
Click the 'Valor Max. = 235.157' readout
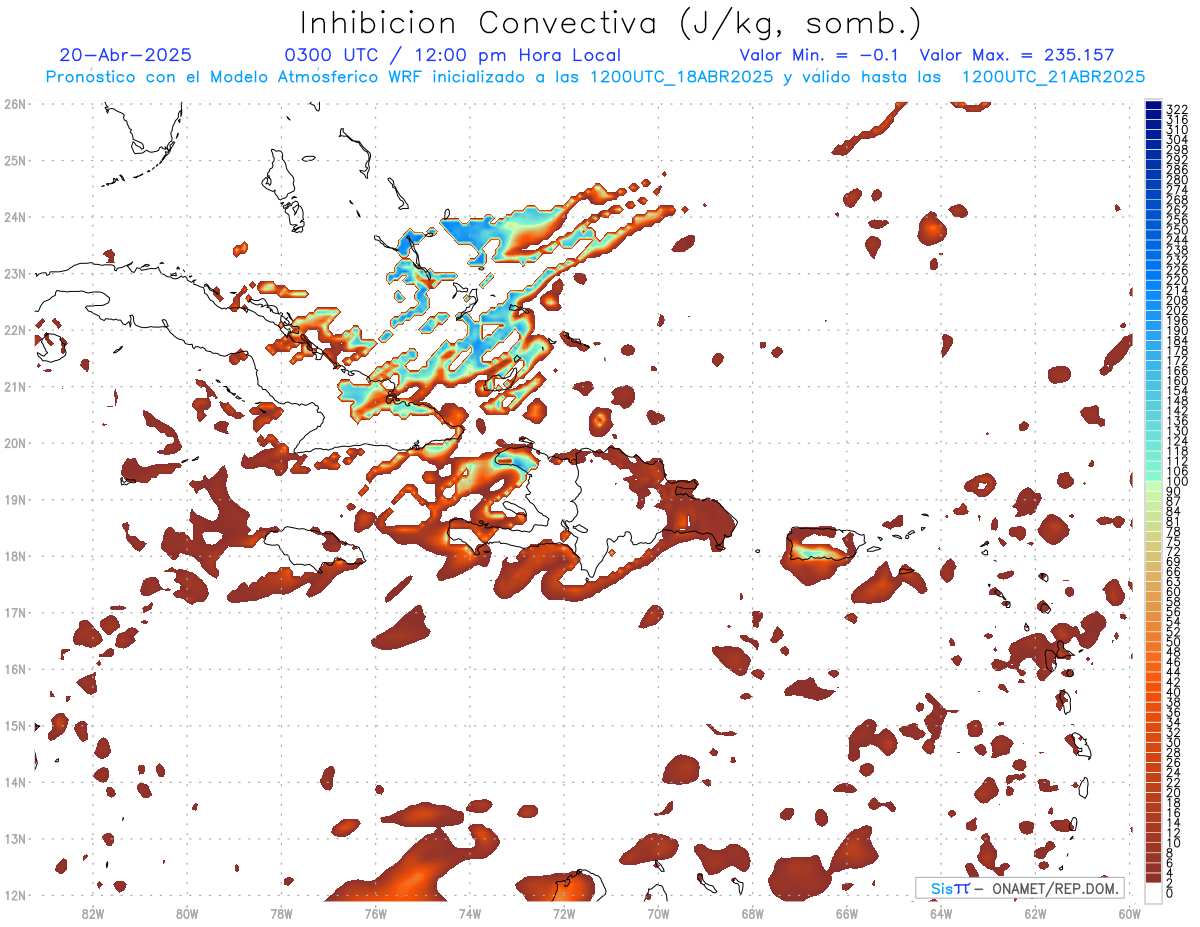1017,56
